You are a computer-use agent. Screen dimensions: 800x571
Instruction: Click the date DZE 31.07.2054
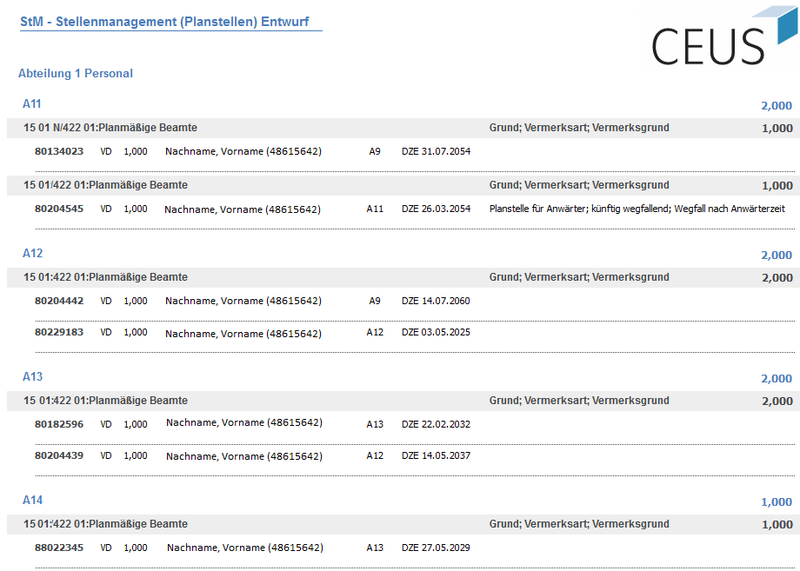435,152
